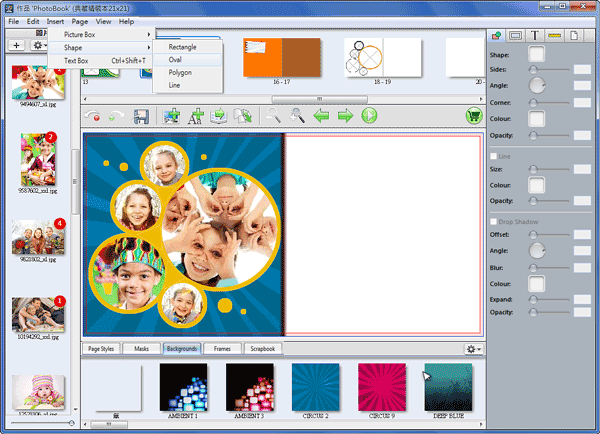Open the shopping cart order icon
The height and width of the screenshot is (434, 600).
pos(474,116)
